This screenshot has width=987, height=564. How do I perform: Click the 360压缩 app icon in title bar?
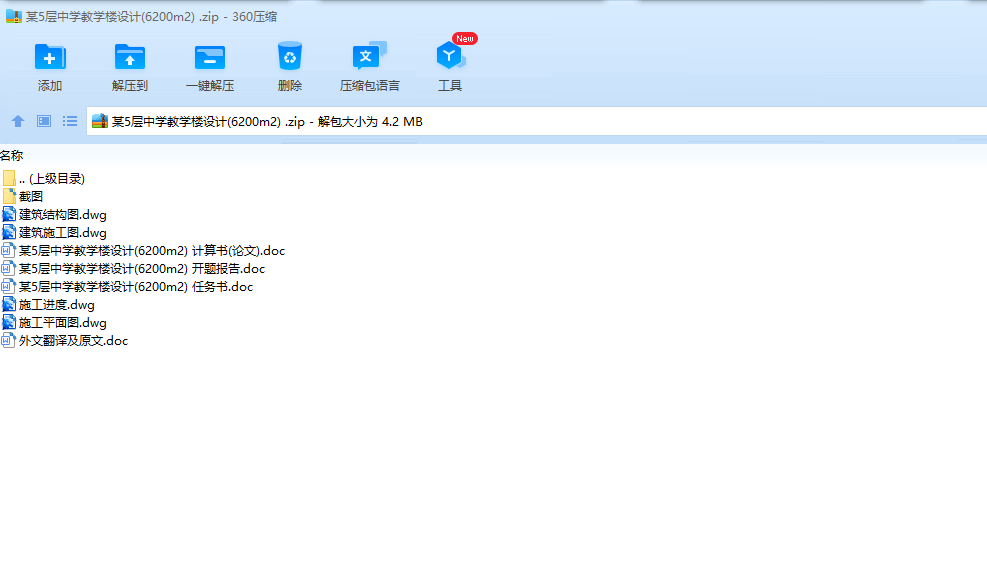click(14, 16)
